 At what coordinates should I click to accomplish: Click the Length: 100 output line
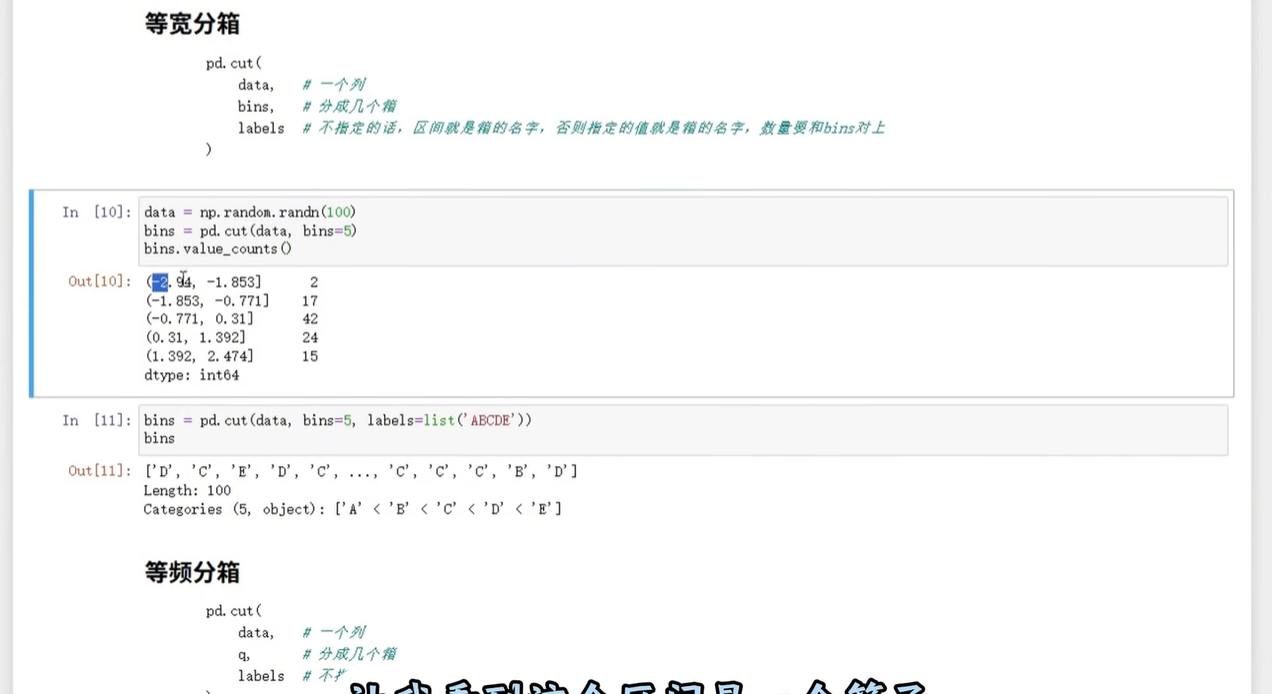[x=187, y=490]
